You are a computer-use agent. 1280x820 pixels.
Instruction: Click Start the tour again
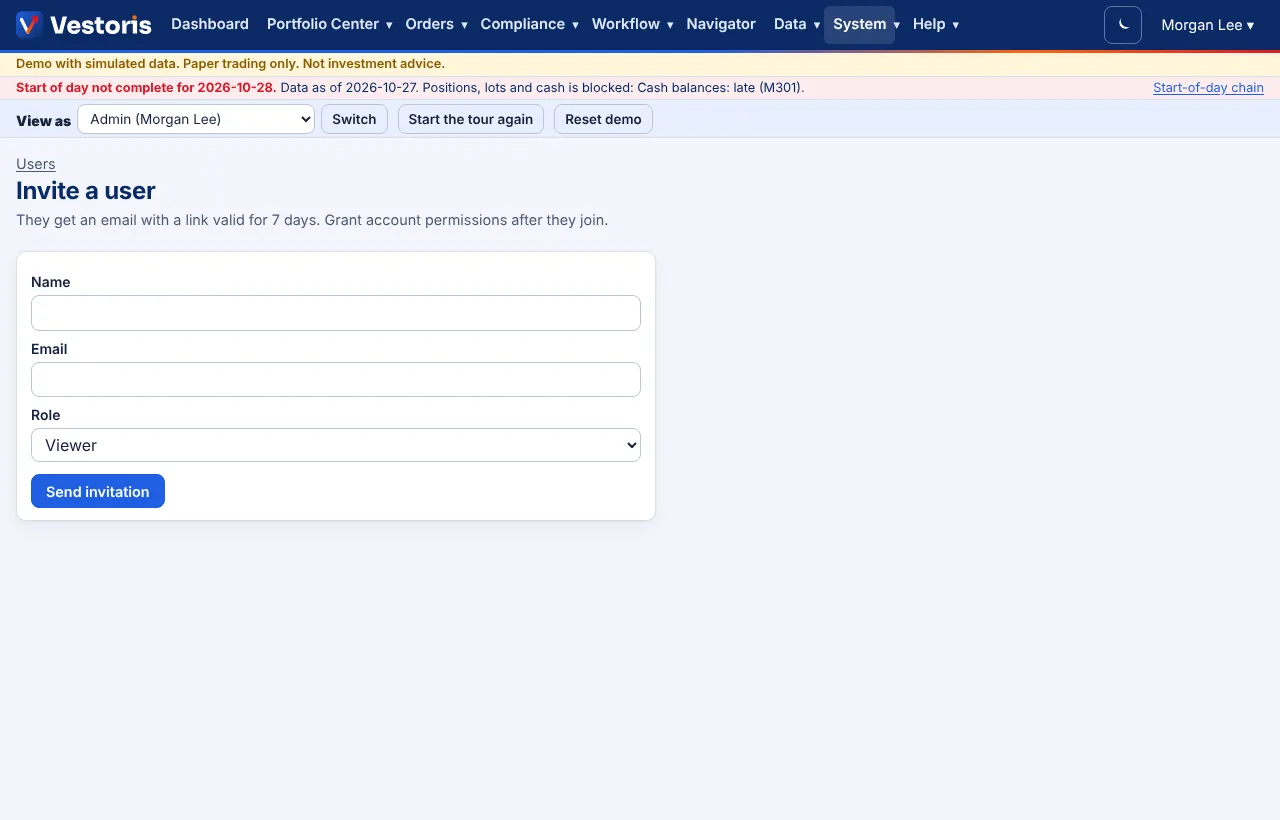point(471,119)
